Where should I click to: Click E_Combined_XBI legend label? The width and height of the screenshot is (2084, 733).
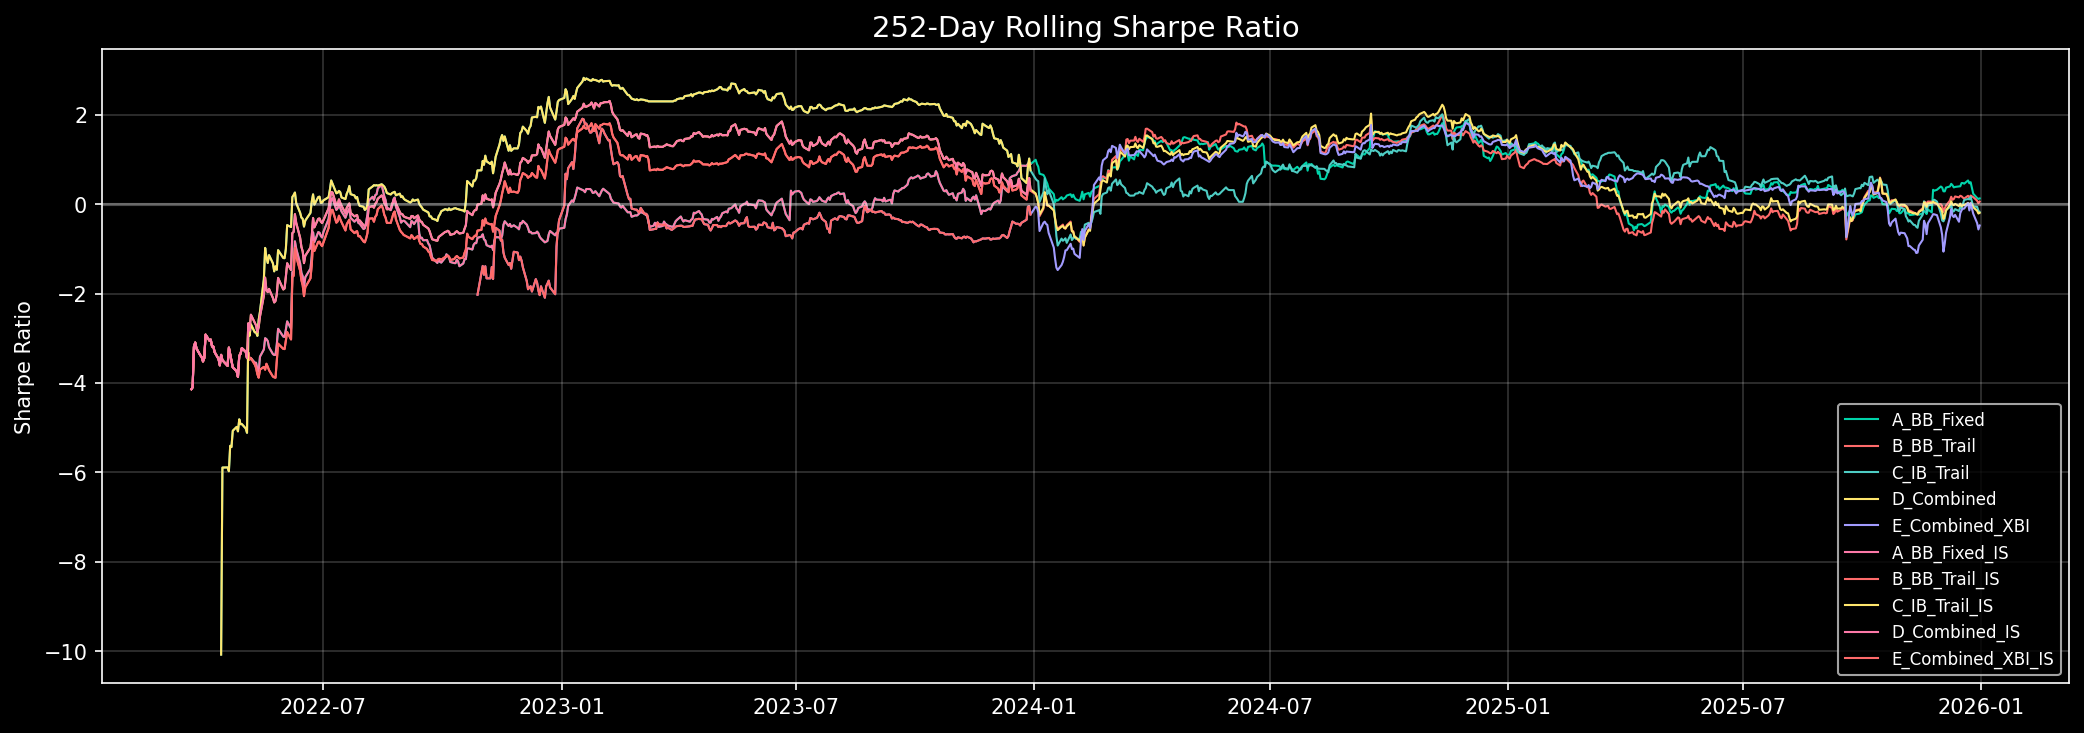click(1952, 526)
